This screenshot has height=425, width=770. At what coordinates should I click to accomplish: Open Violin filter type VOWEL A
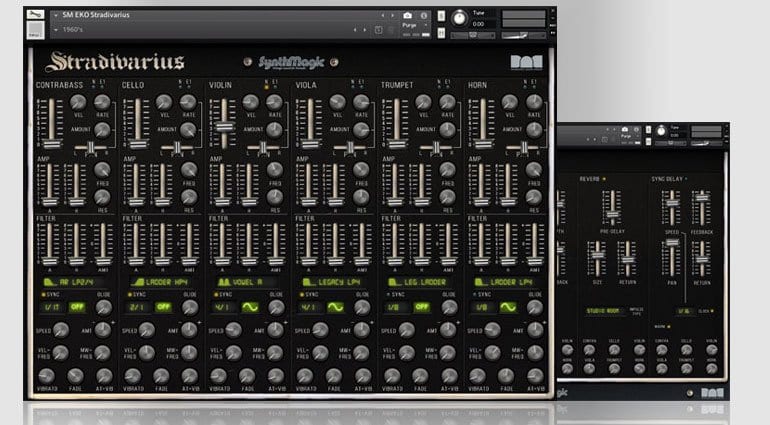click(x=248, y=282)
